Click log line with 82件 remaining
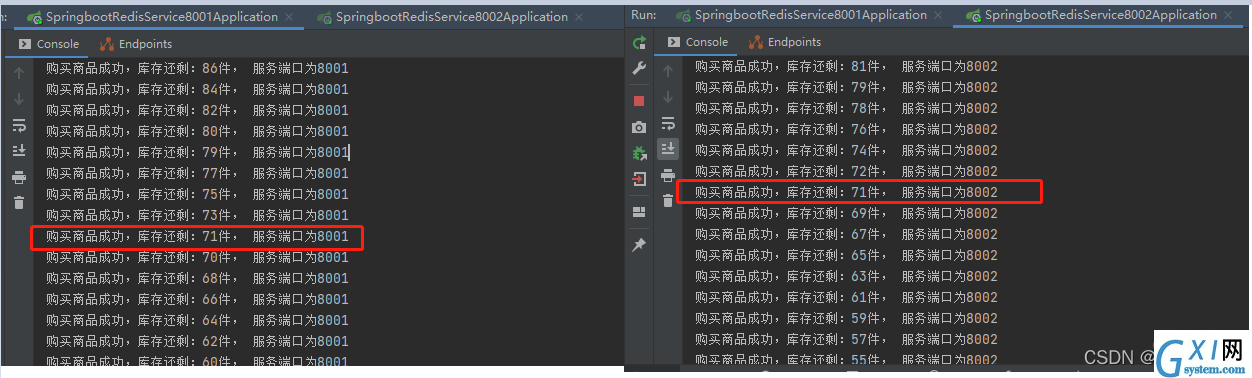 (x=198, y=110)
